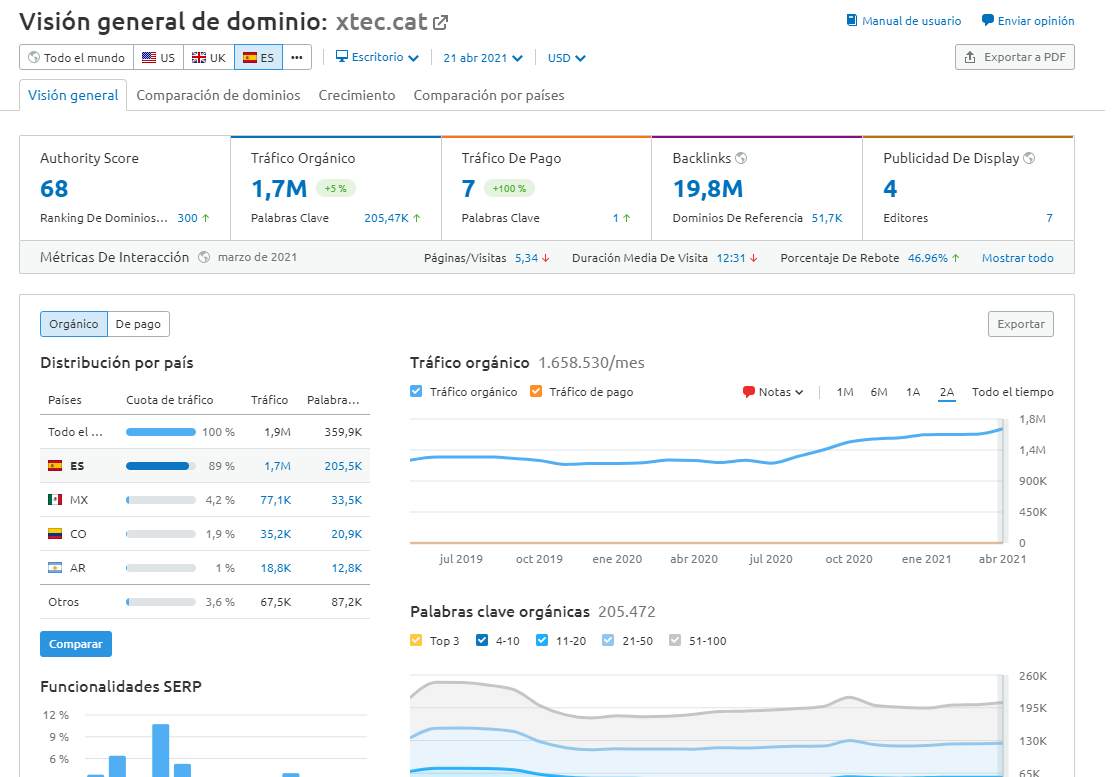Click the Enviar opinión speech bubble icon
The image size is (1112, 777).
click(x=988, y=21)
